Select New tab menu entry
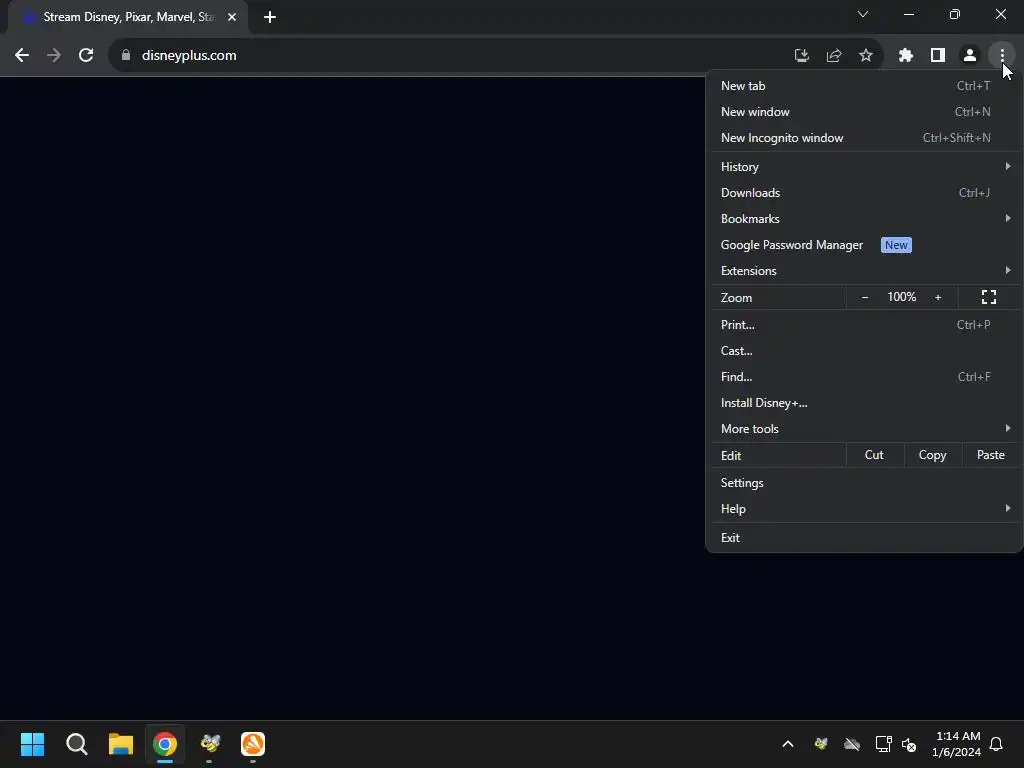1024x768 pixels. 865,86
